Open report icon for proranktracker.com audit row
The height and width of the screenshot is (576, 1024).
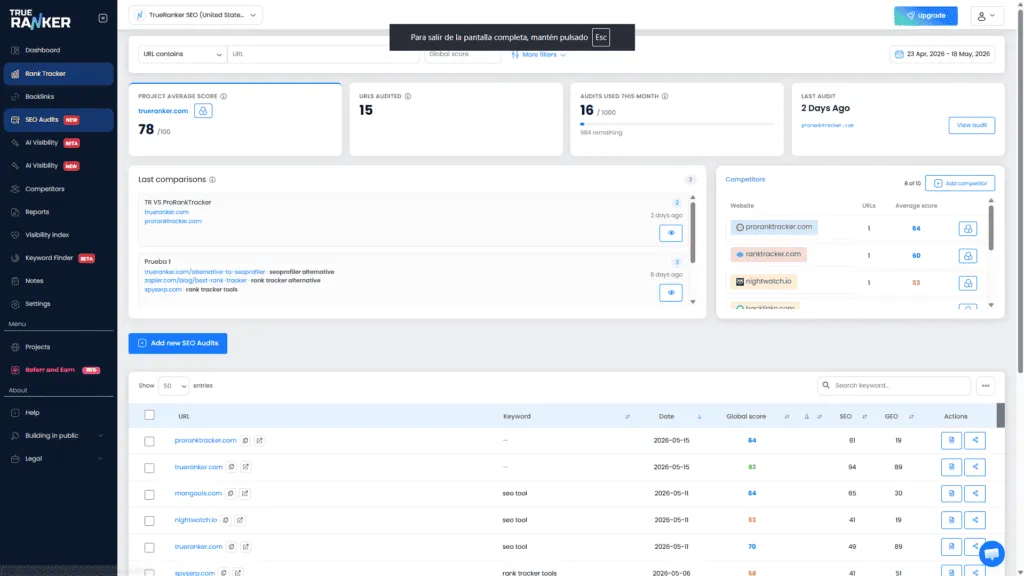coord(952,440)
